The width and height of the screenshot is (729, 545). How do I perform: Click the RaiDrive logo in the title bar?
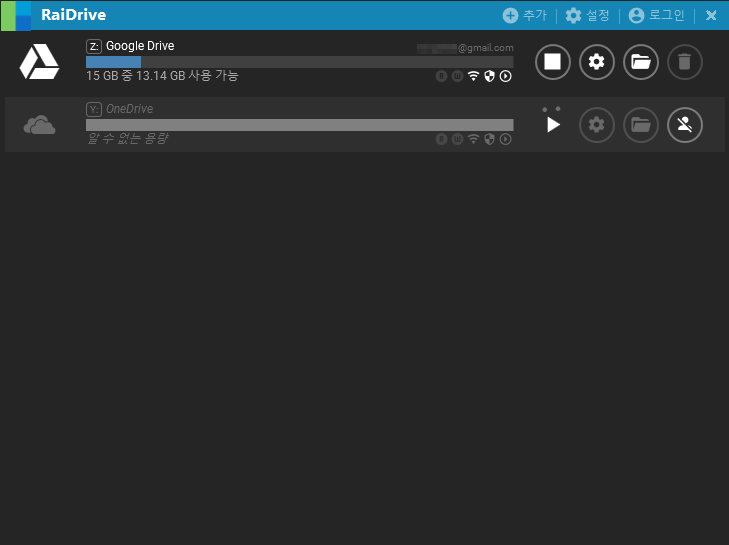click(16, 15)
